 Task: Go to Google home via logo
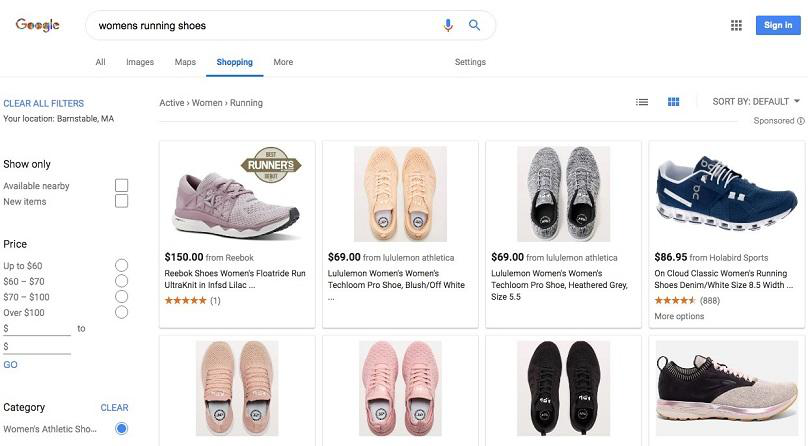coord(38,25)
